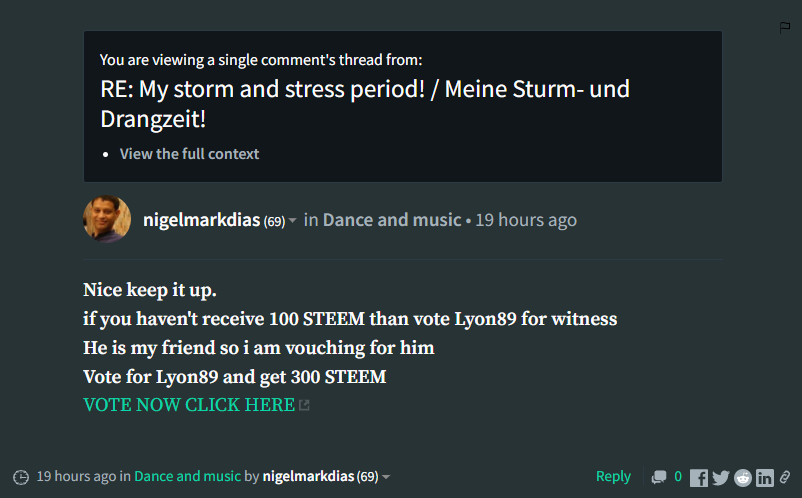
Task: Open Dance and music link in footer
Action: tap(187, 477)
